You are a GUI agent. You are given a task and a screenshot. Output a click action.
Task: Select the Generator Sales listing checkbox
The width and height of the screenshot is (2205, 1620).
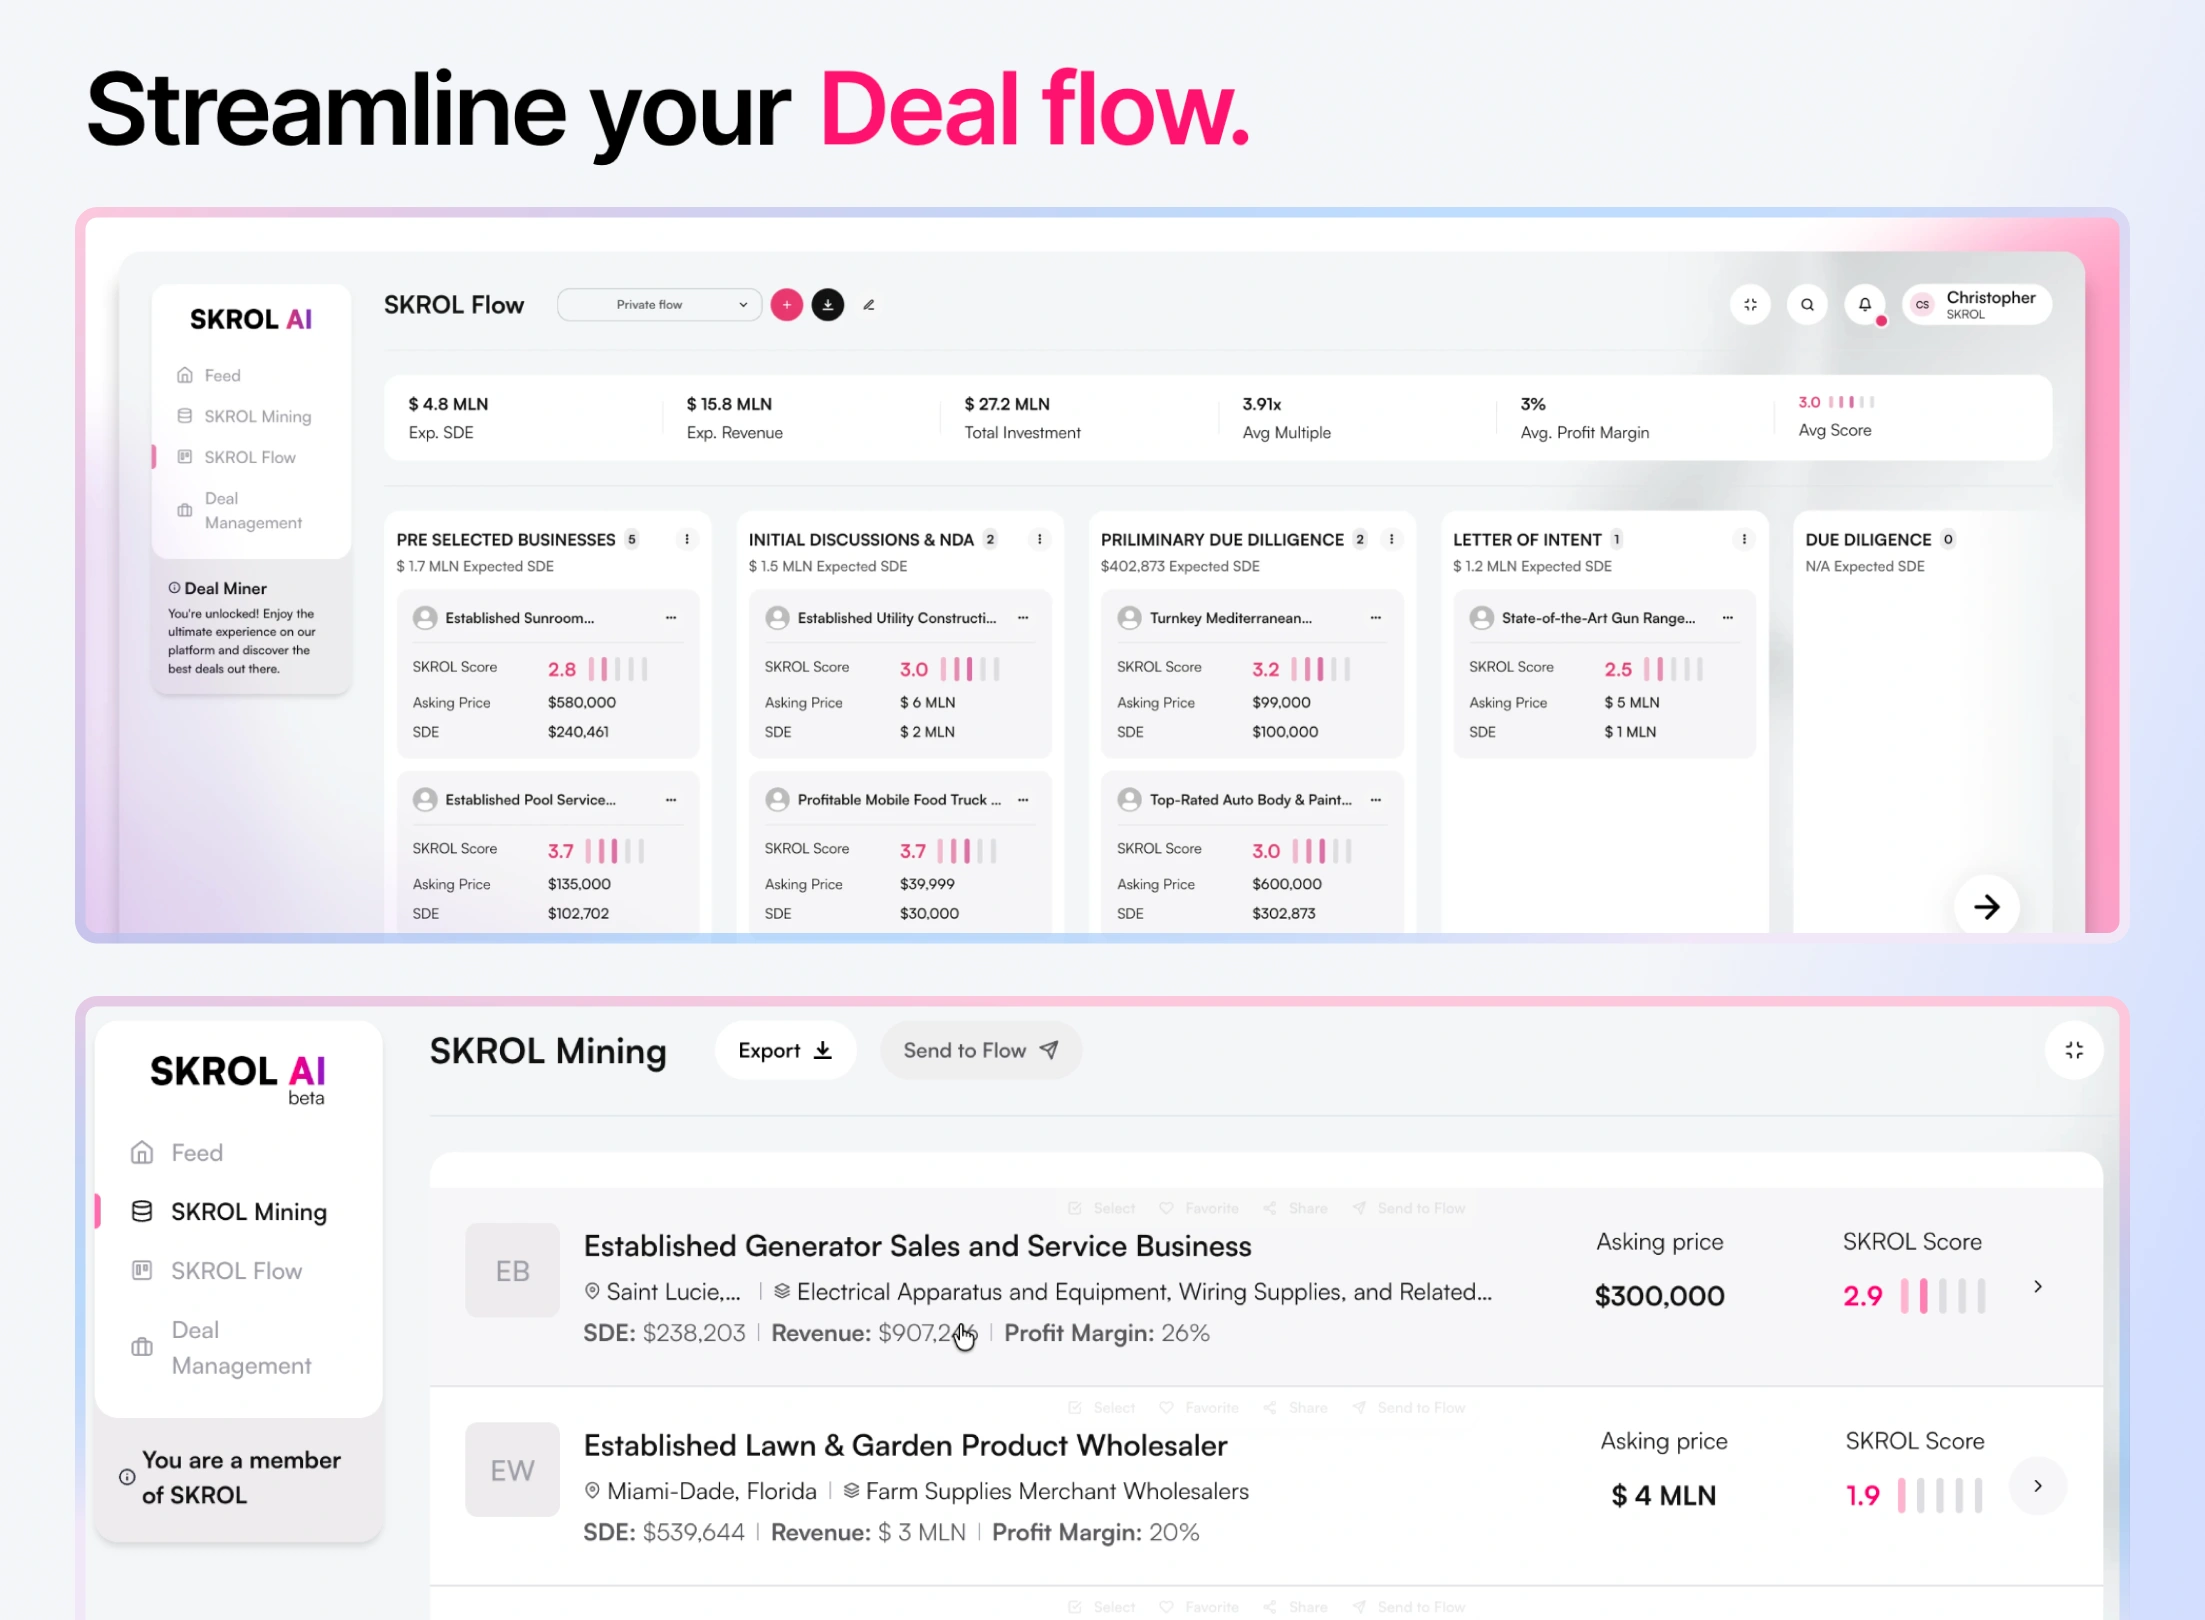point(1101,1208)
